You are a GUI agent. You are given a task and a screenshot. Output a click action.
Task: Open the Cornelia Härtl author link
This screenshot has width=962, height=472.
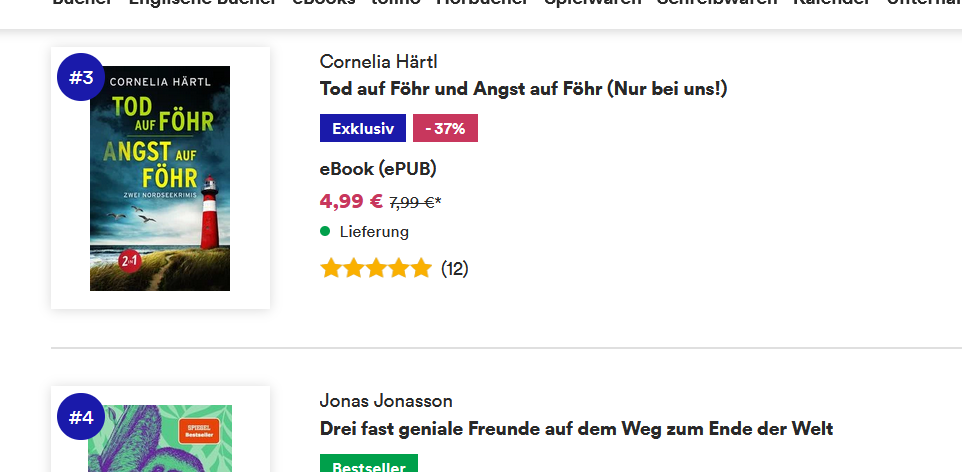pyautogui.click(x=379, y=61)
